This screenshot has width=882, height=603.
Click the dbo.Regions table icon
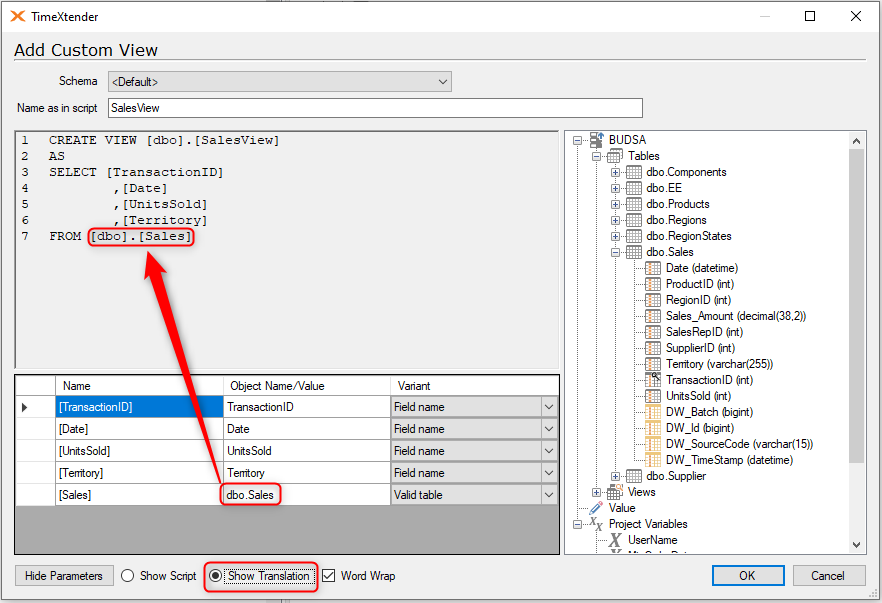click(x=634, y=220)
